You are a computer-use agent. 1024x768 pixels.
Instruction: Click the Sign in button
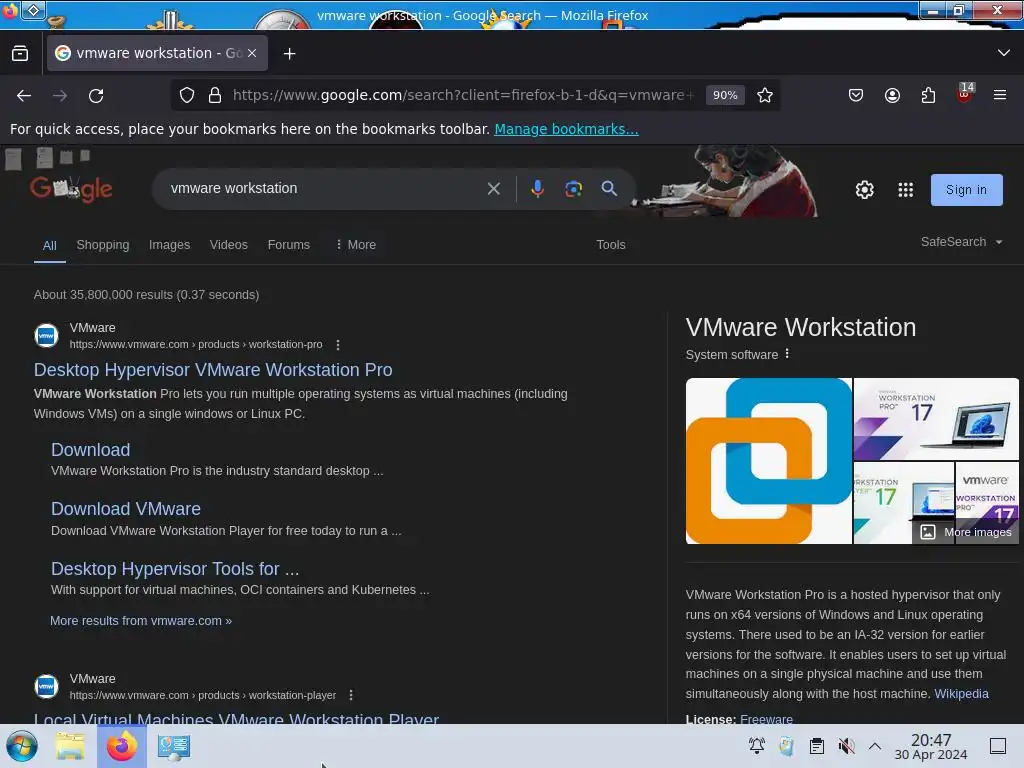(967, 190)
